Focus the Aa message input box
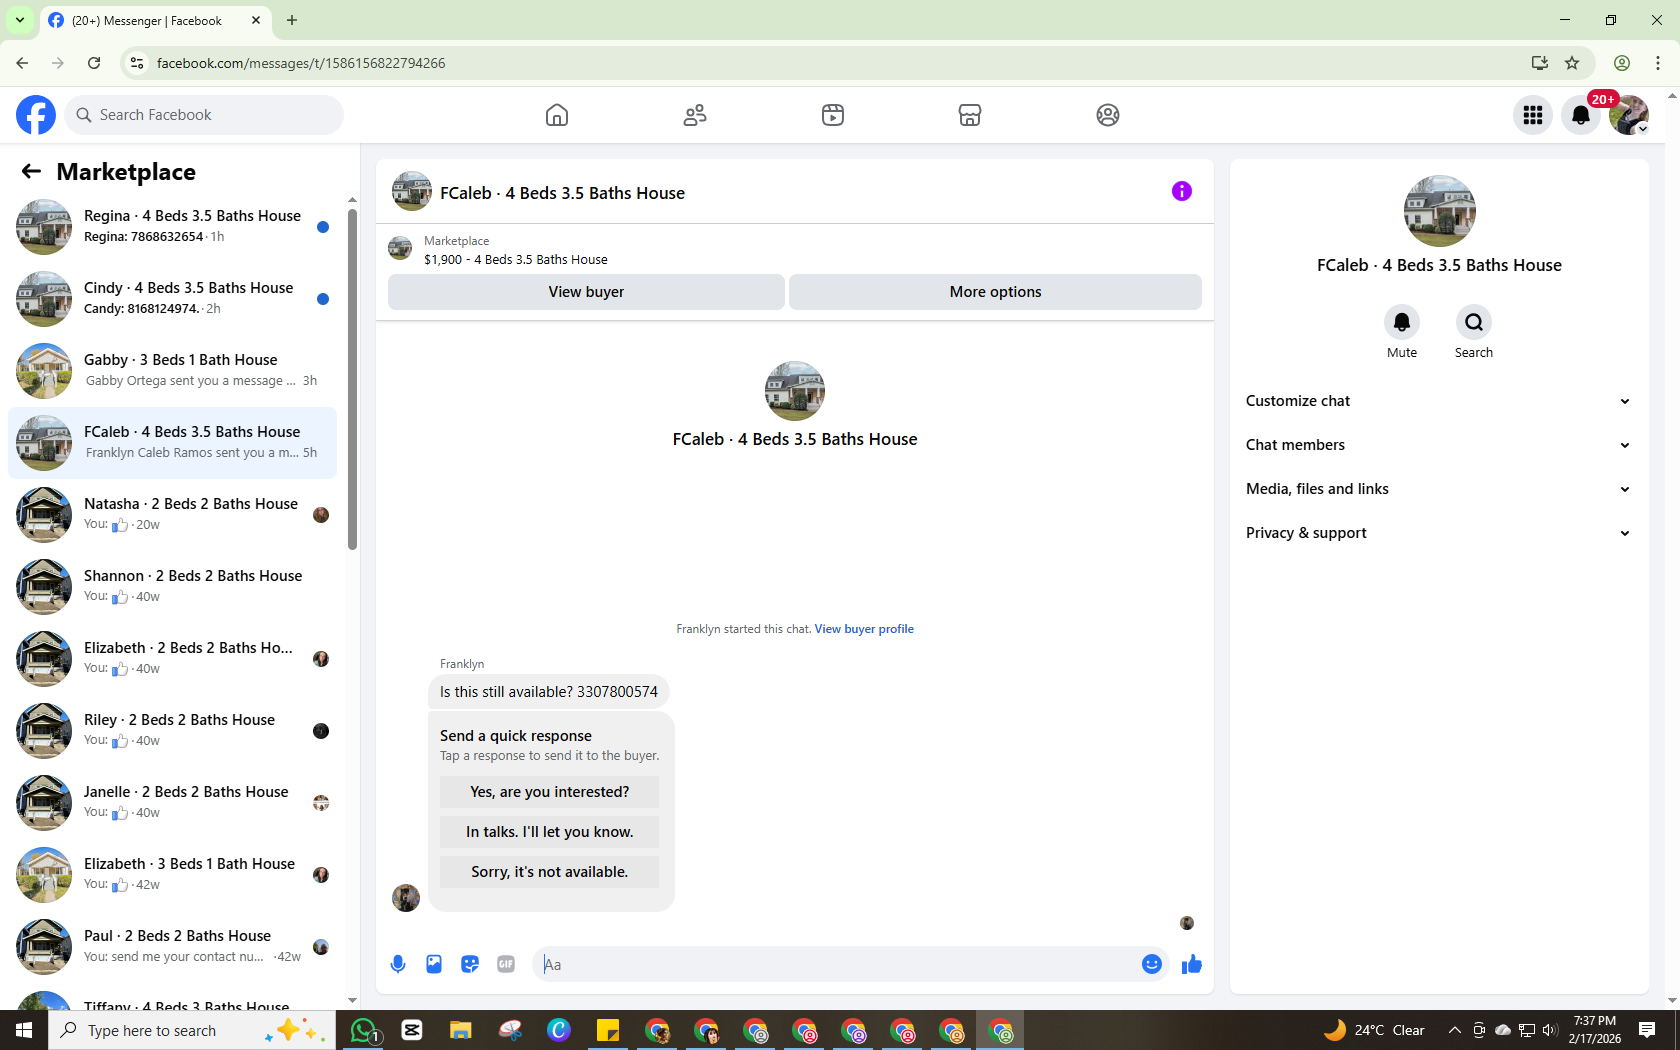 (x=837, y=964)
